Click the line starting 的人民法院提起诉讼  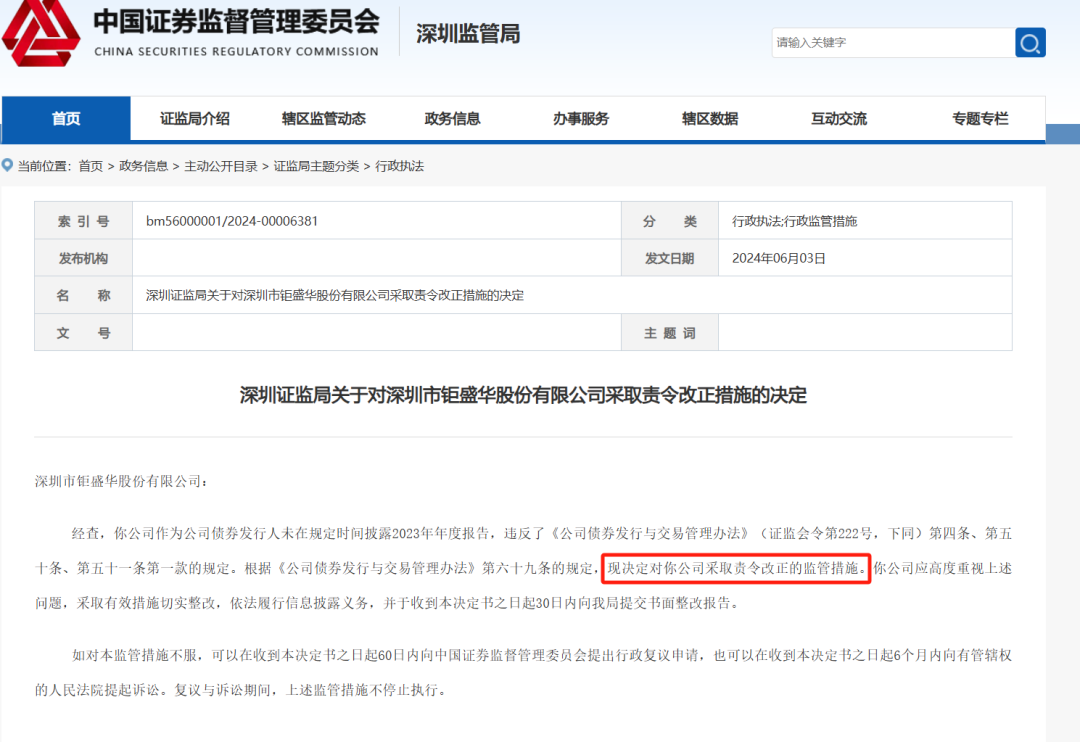pos(243,690)
